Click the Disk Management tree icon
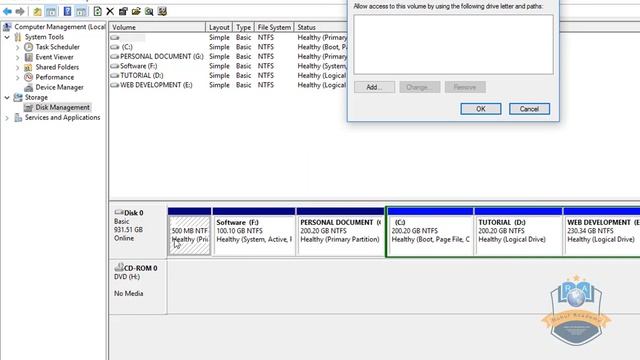The image size is (640, 360). click(x=28, y=107)
